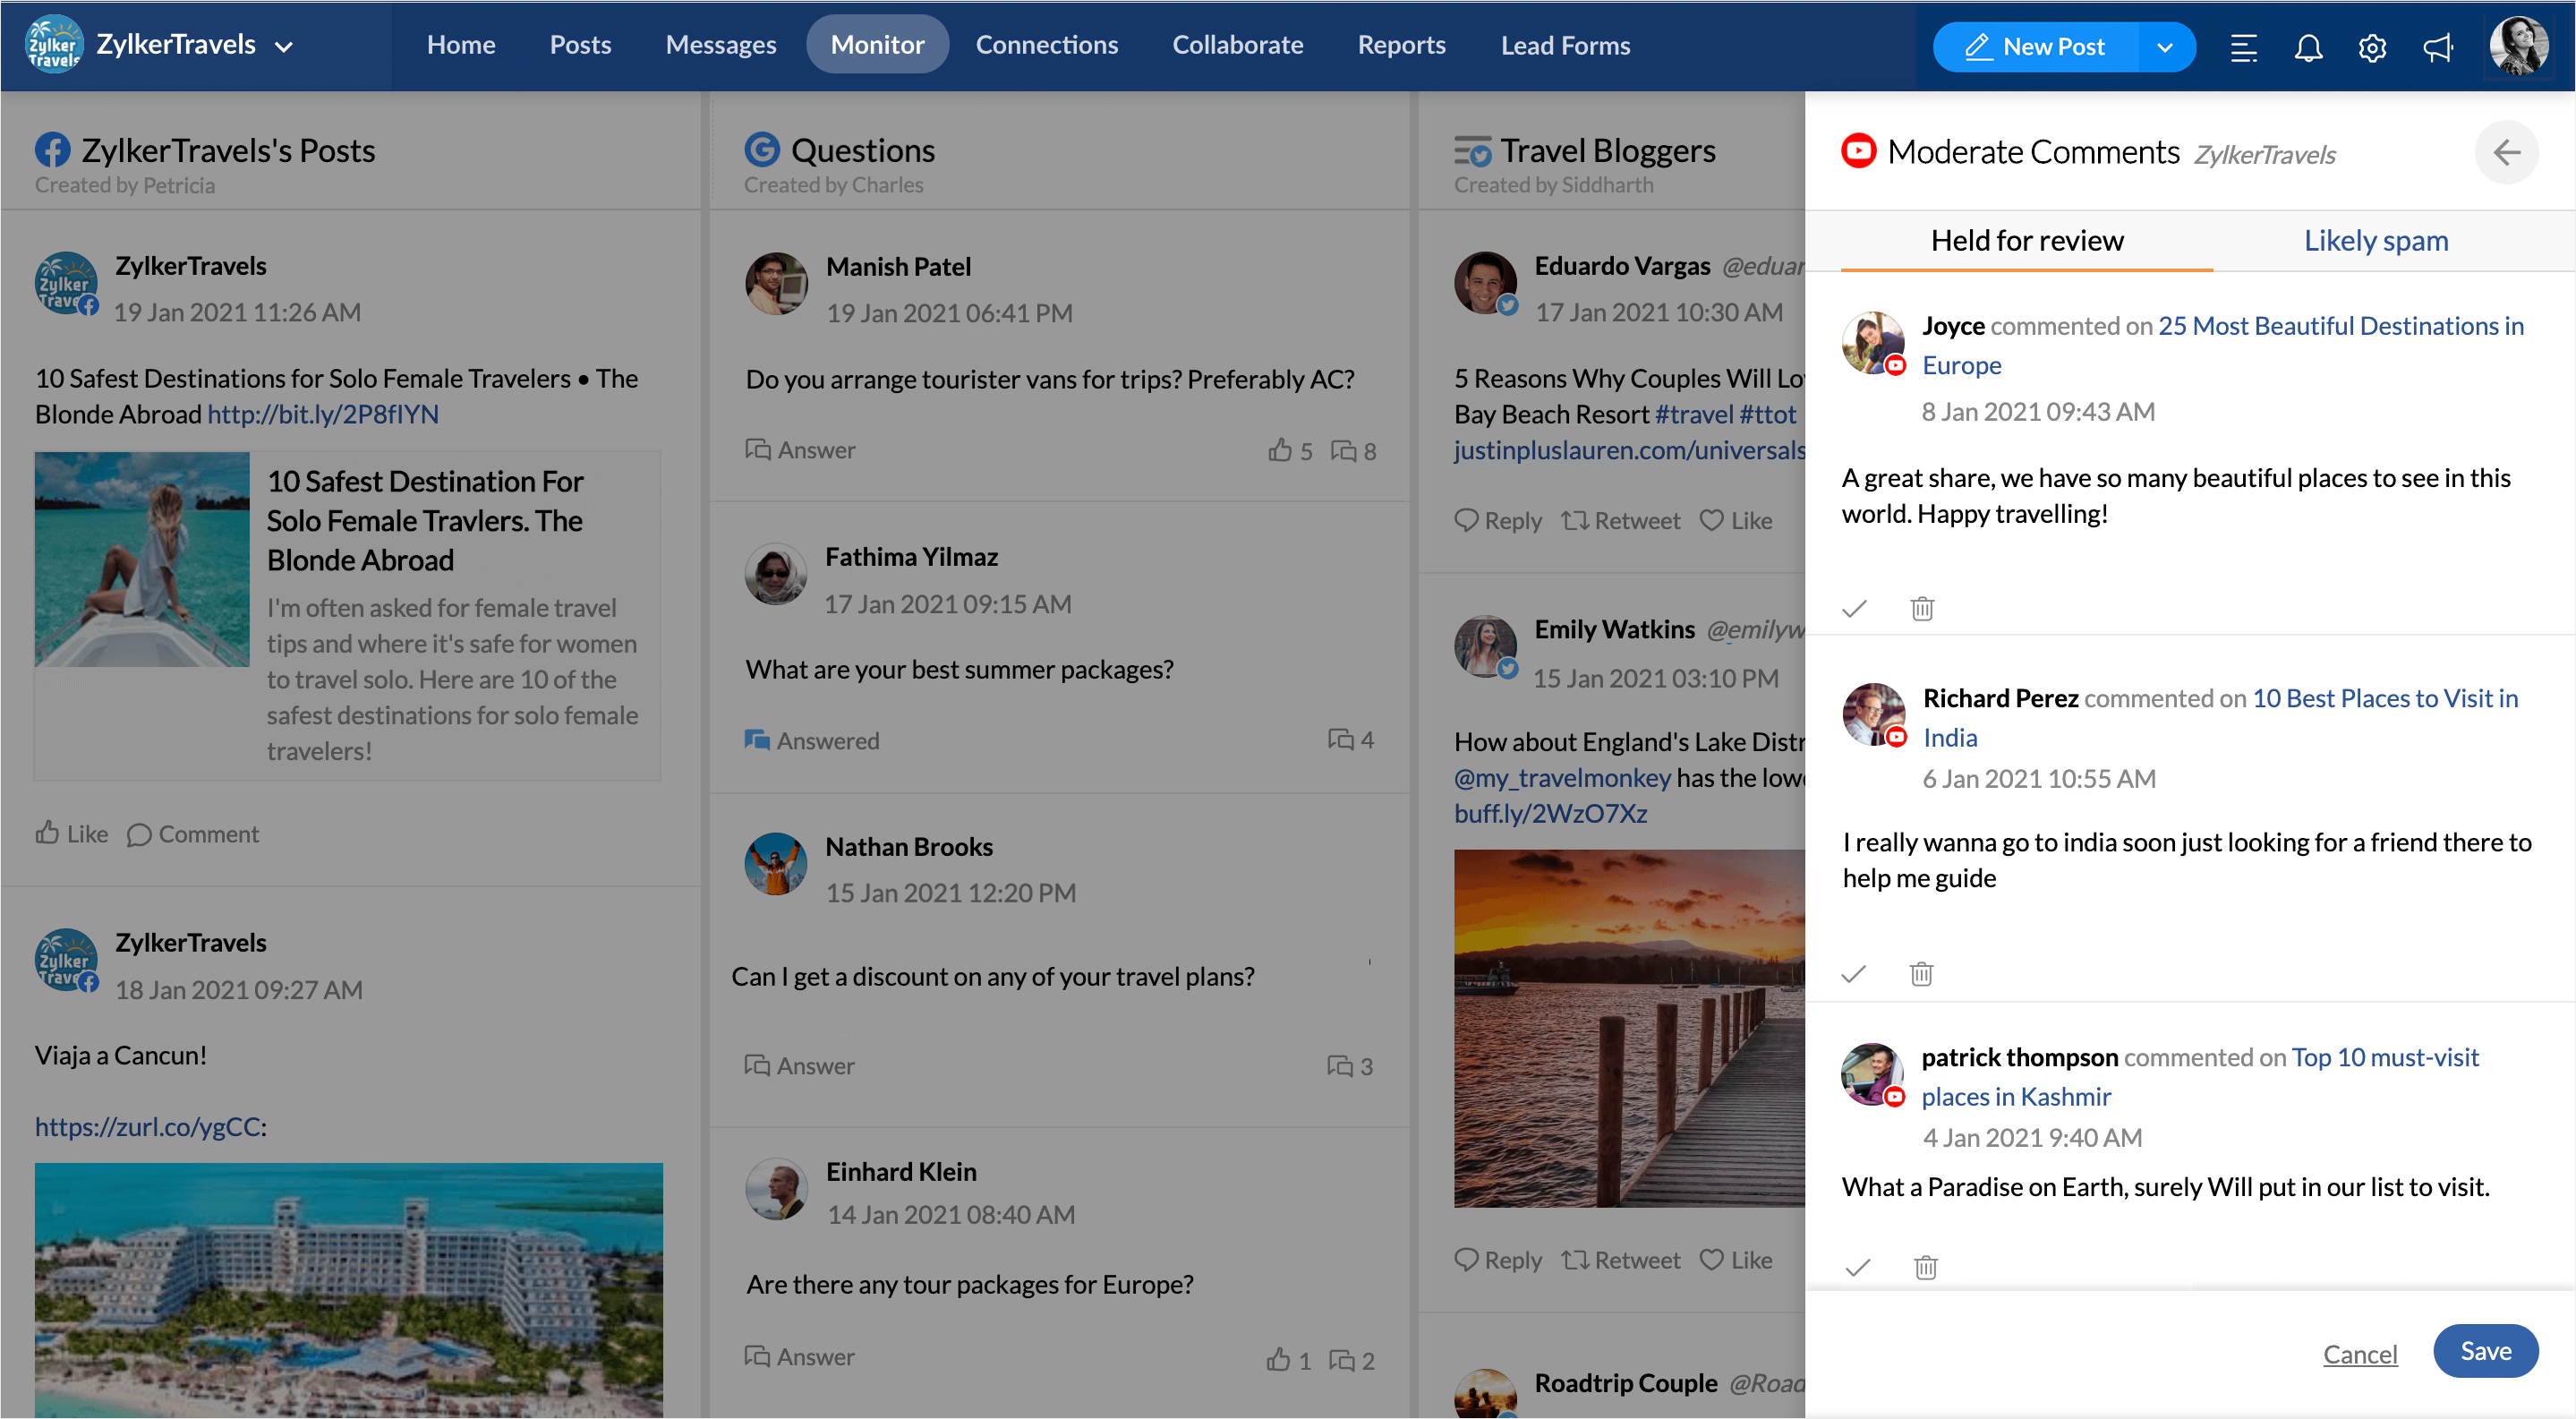Viewport: 2576px width, 1419px height.
Task: Open the Solo Female Travelers post thumbnail
Action: (142, 560)
